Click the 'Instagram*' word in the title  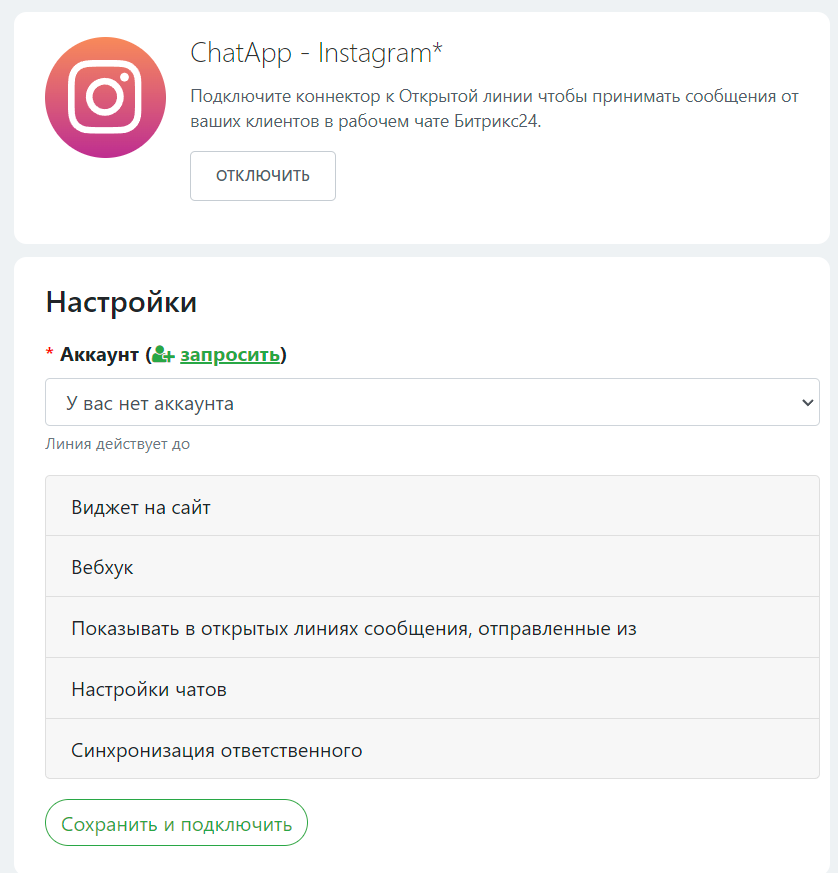380,53
